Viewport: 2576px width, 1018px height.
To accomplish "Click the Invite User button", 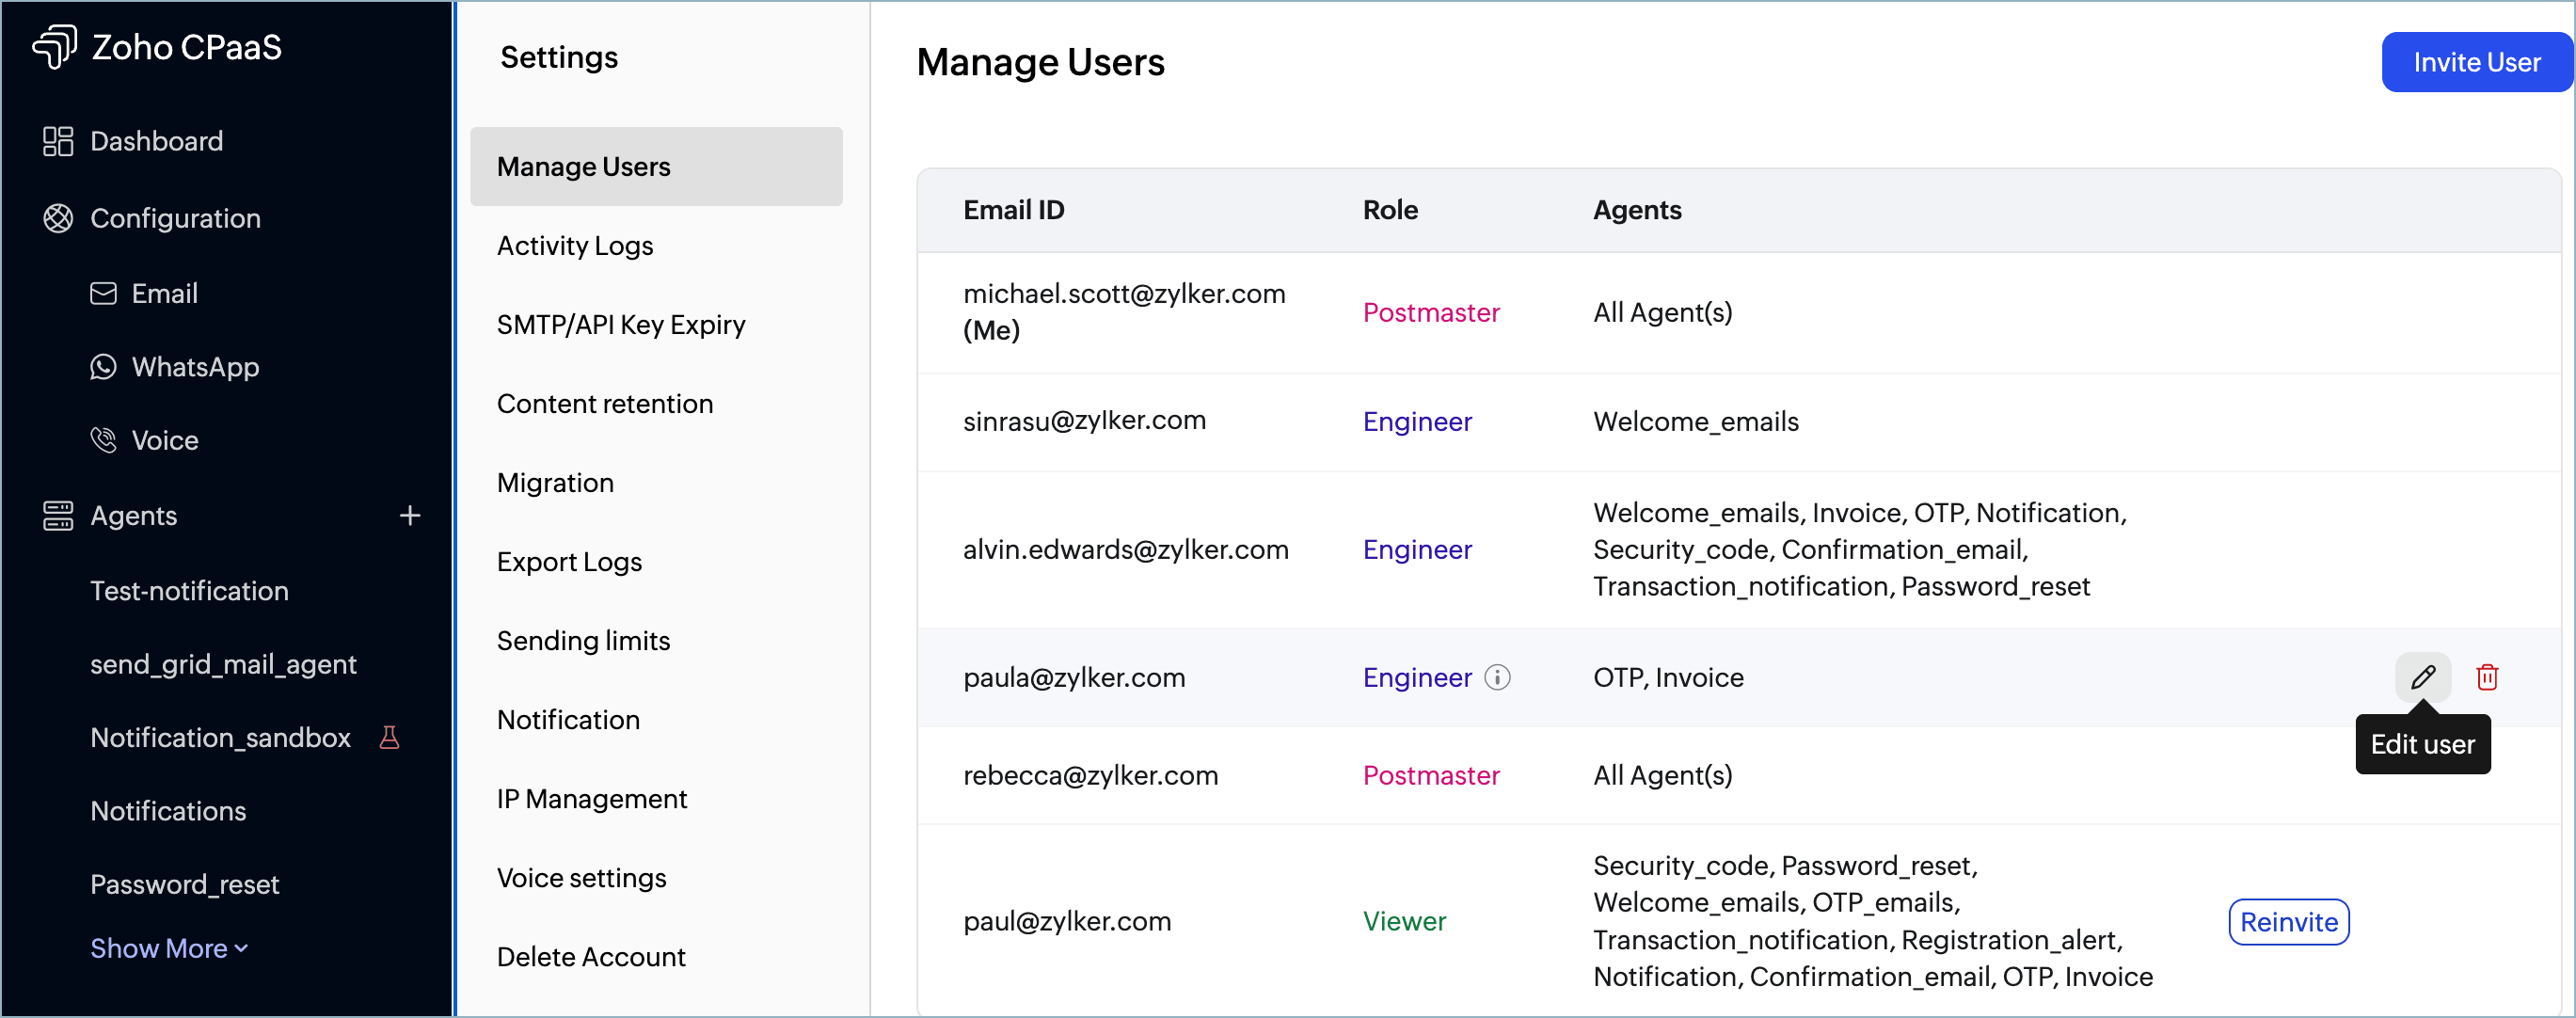I will point(2476,62).
